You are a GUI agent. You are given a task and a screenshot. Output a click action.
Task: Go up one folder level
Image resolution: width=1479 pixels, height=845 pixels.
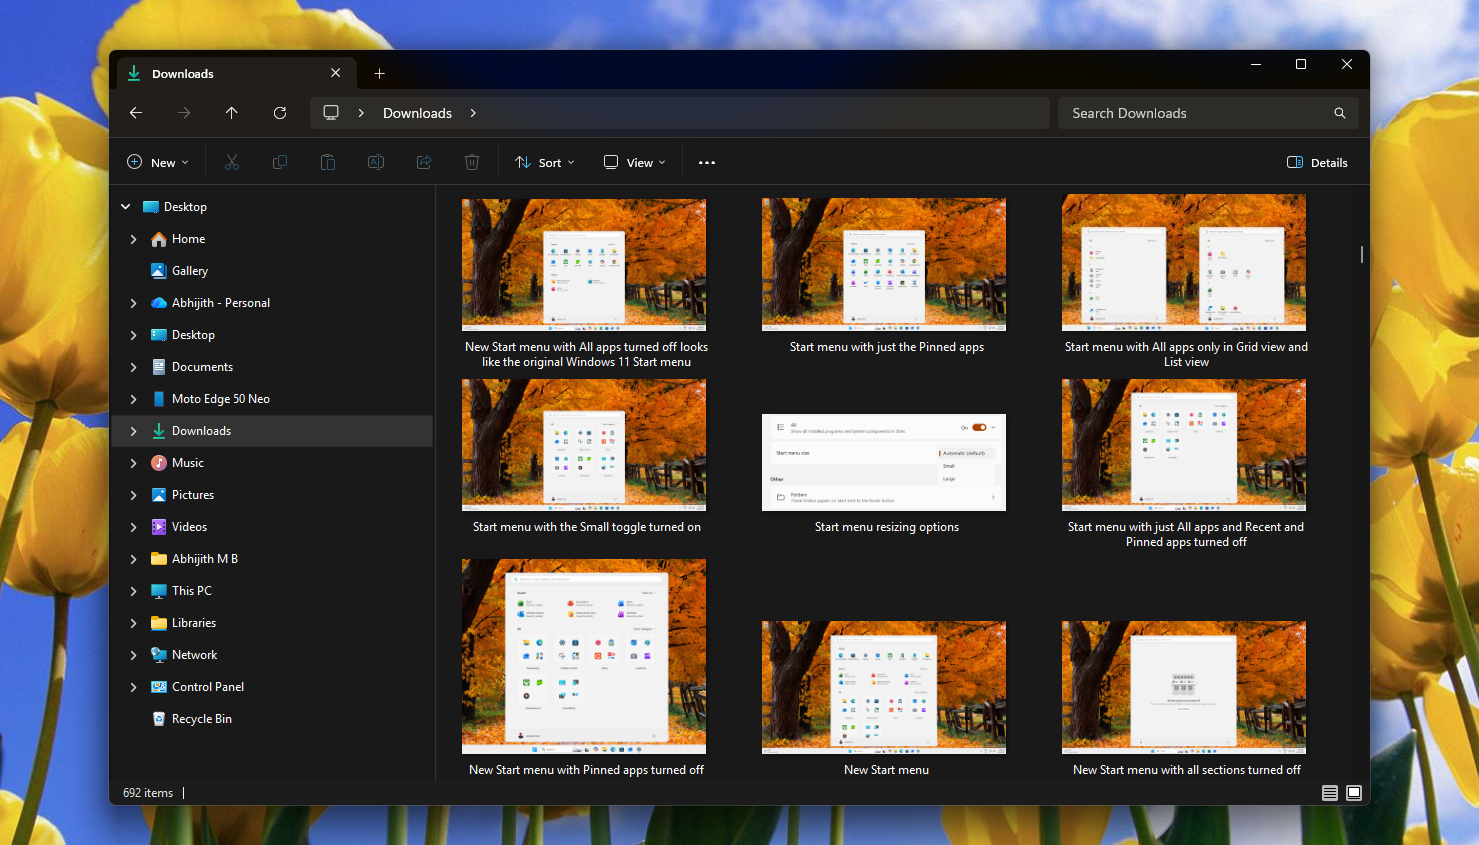coord(232,113)
